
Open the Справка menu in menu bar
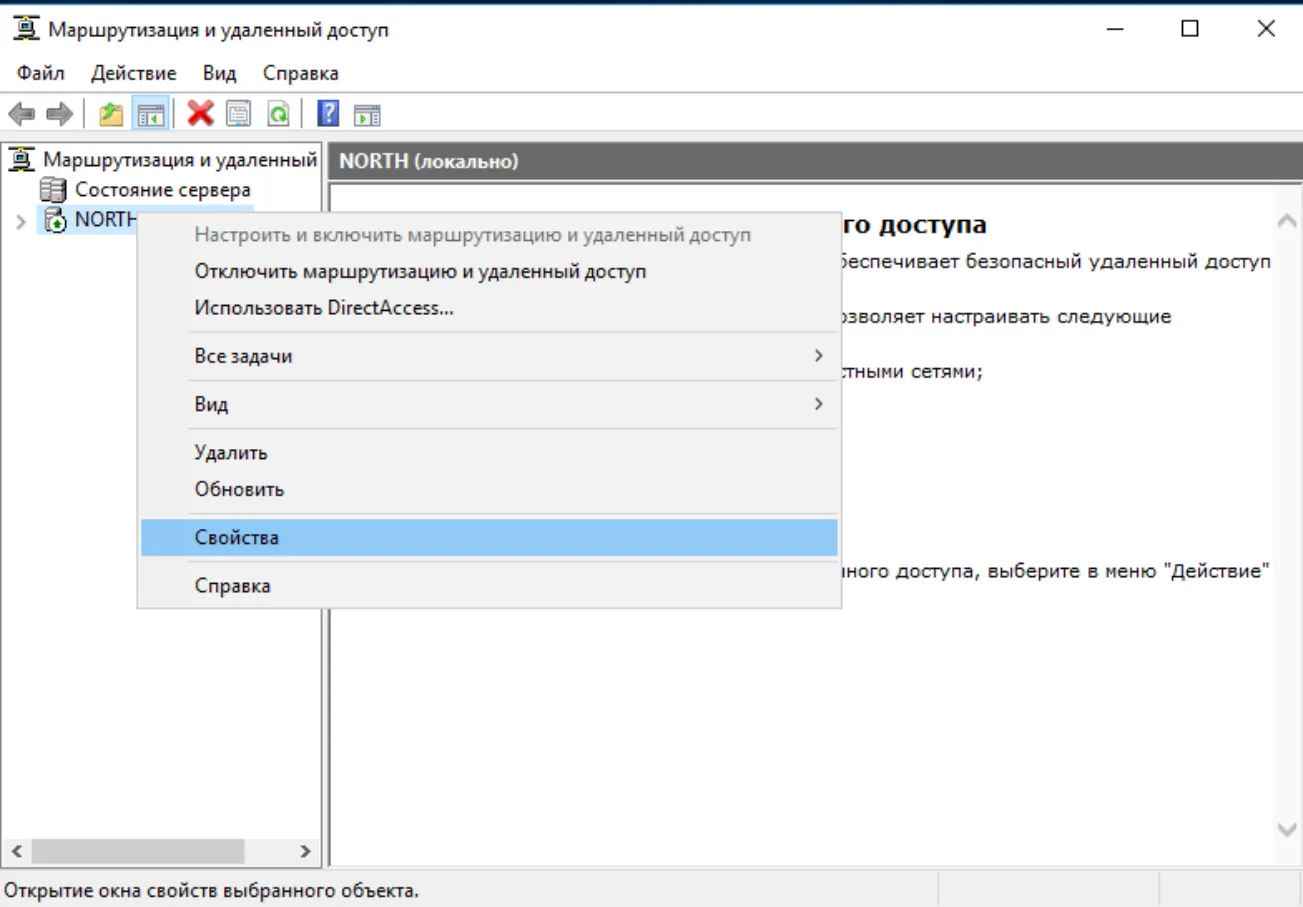301,73
